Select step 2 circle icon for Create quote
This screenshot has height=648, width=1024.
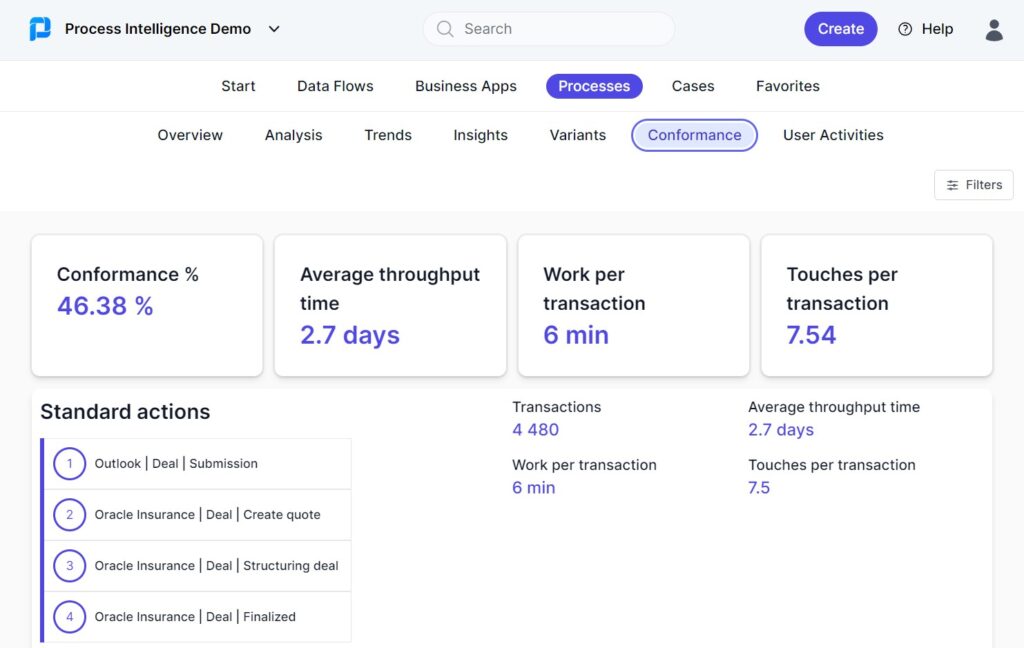click(69, 515)
